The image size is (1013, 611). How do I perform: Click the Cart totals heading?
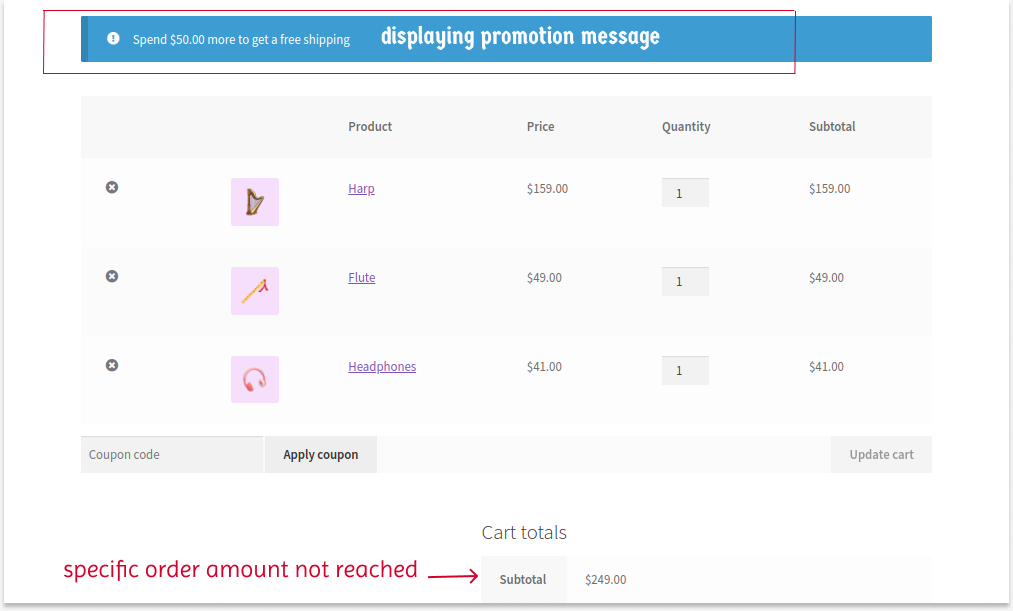click(x=524, y=532)
